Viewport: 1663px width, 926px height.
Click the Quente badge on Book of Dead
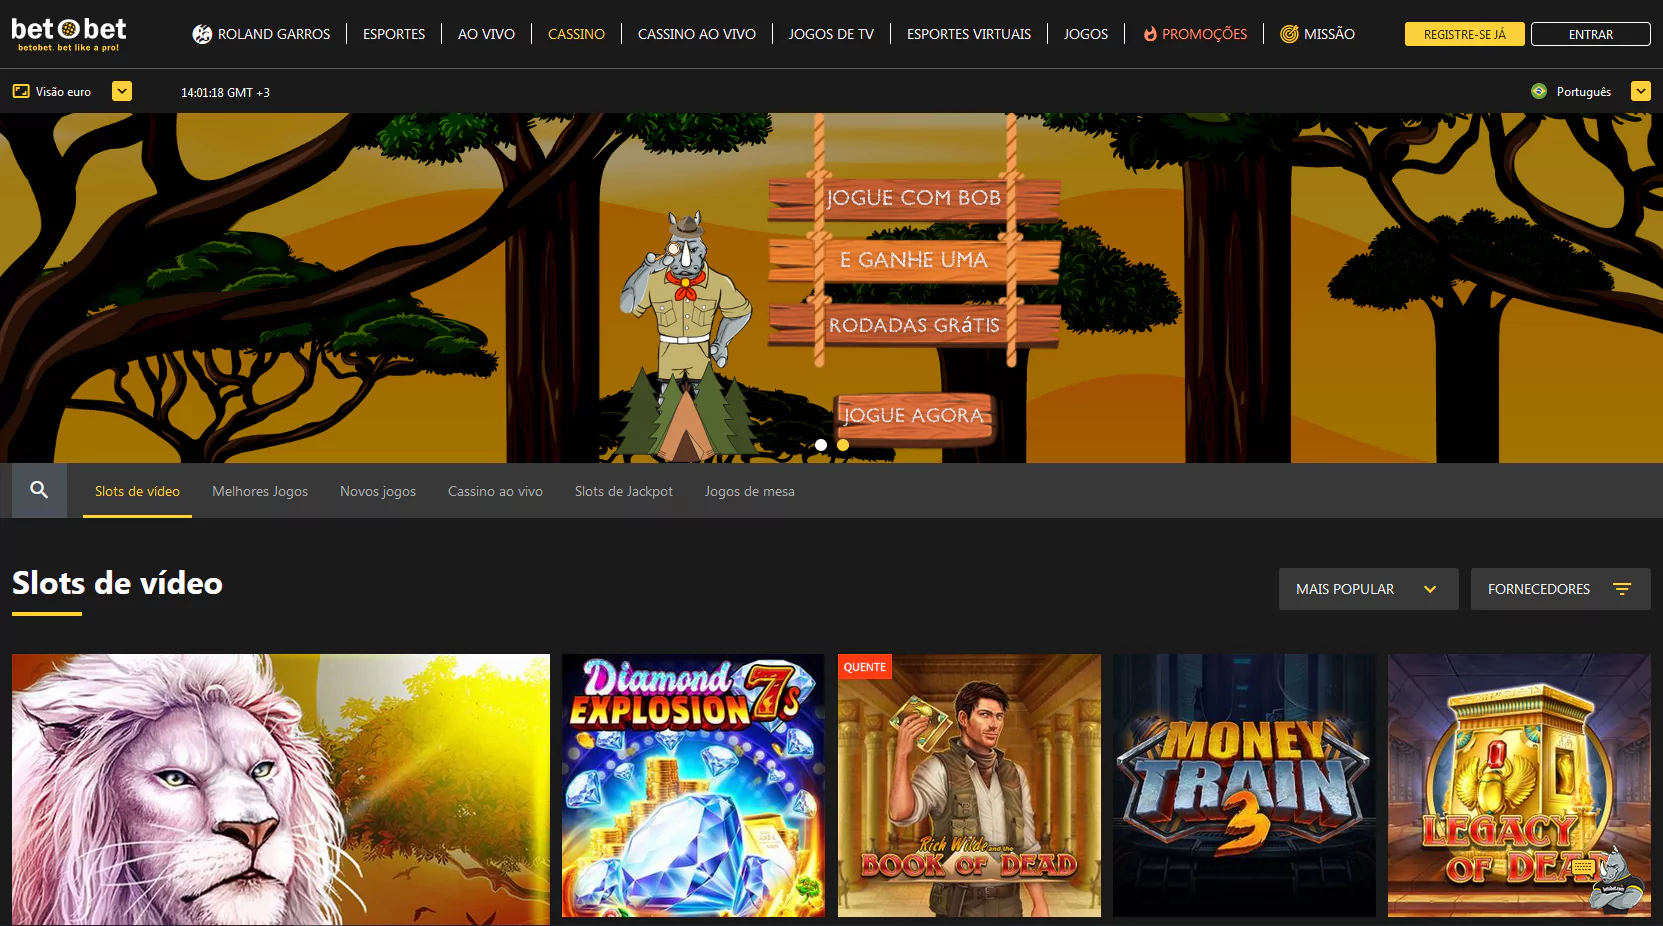865,667
